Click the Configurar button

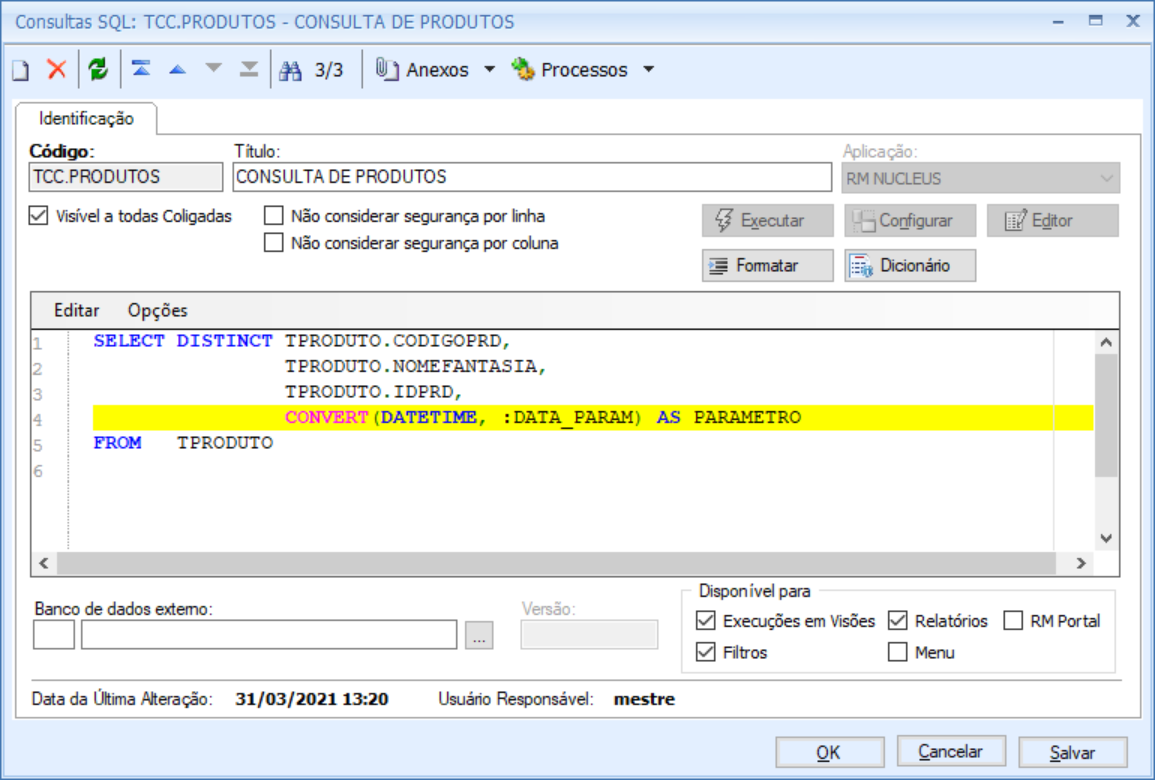(910, 220)
